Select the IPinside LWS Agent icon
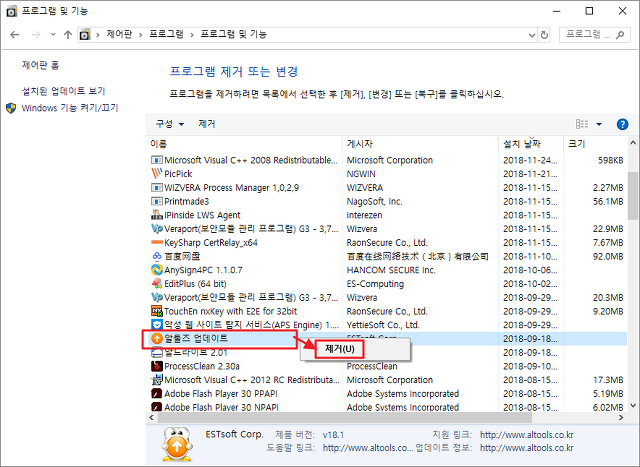The height and width of the screenshot is (467, 640). (157, 215)
